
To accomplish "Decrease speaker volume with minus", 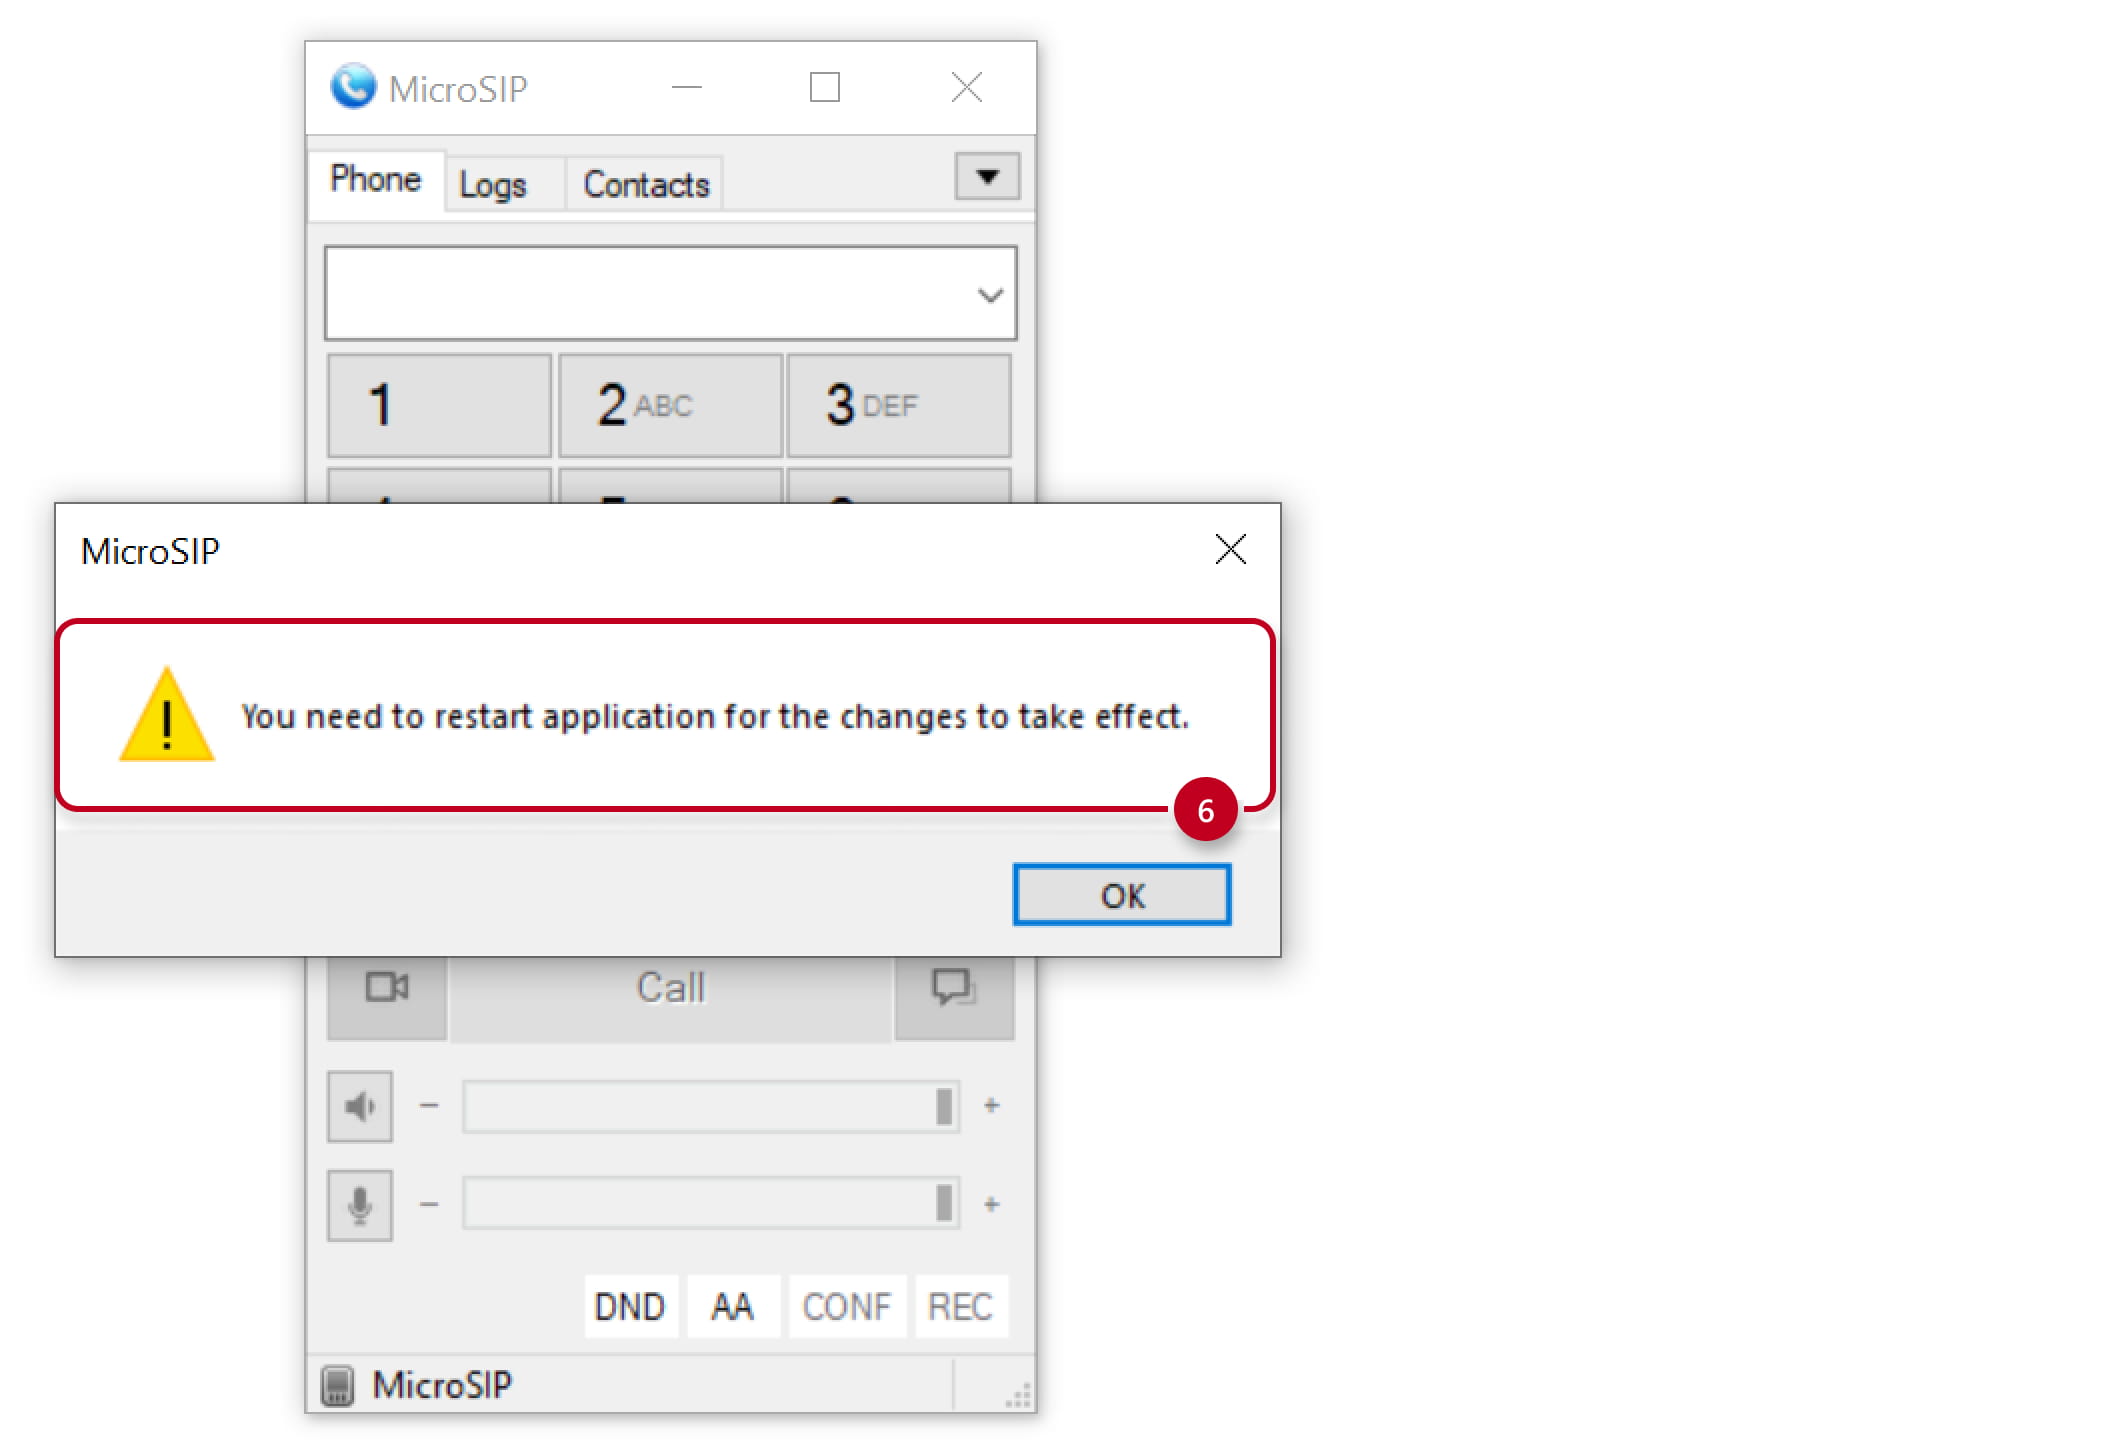I will tap(429, 1105).
